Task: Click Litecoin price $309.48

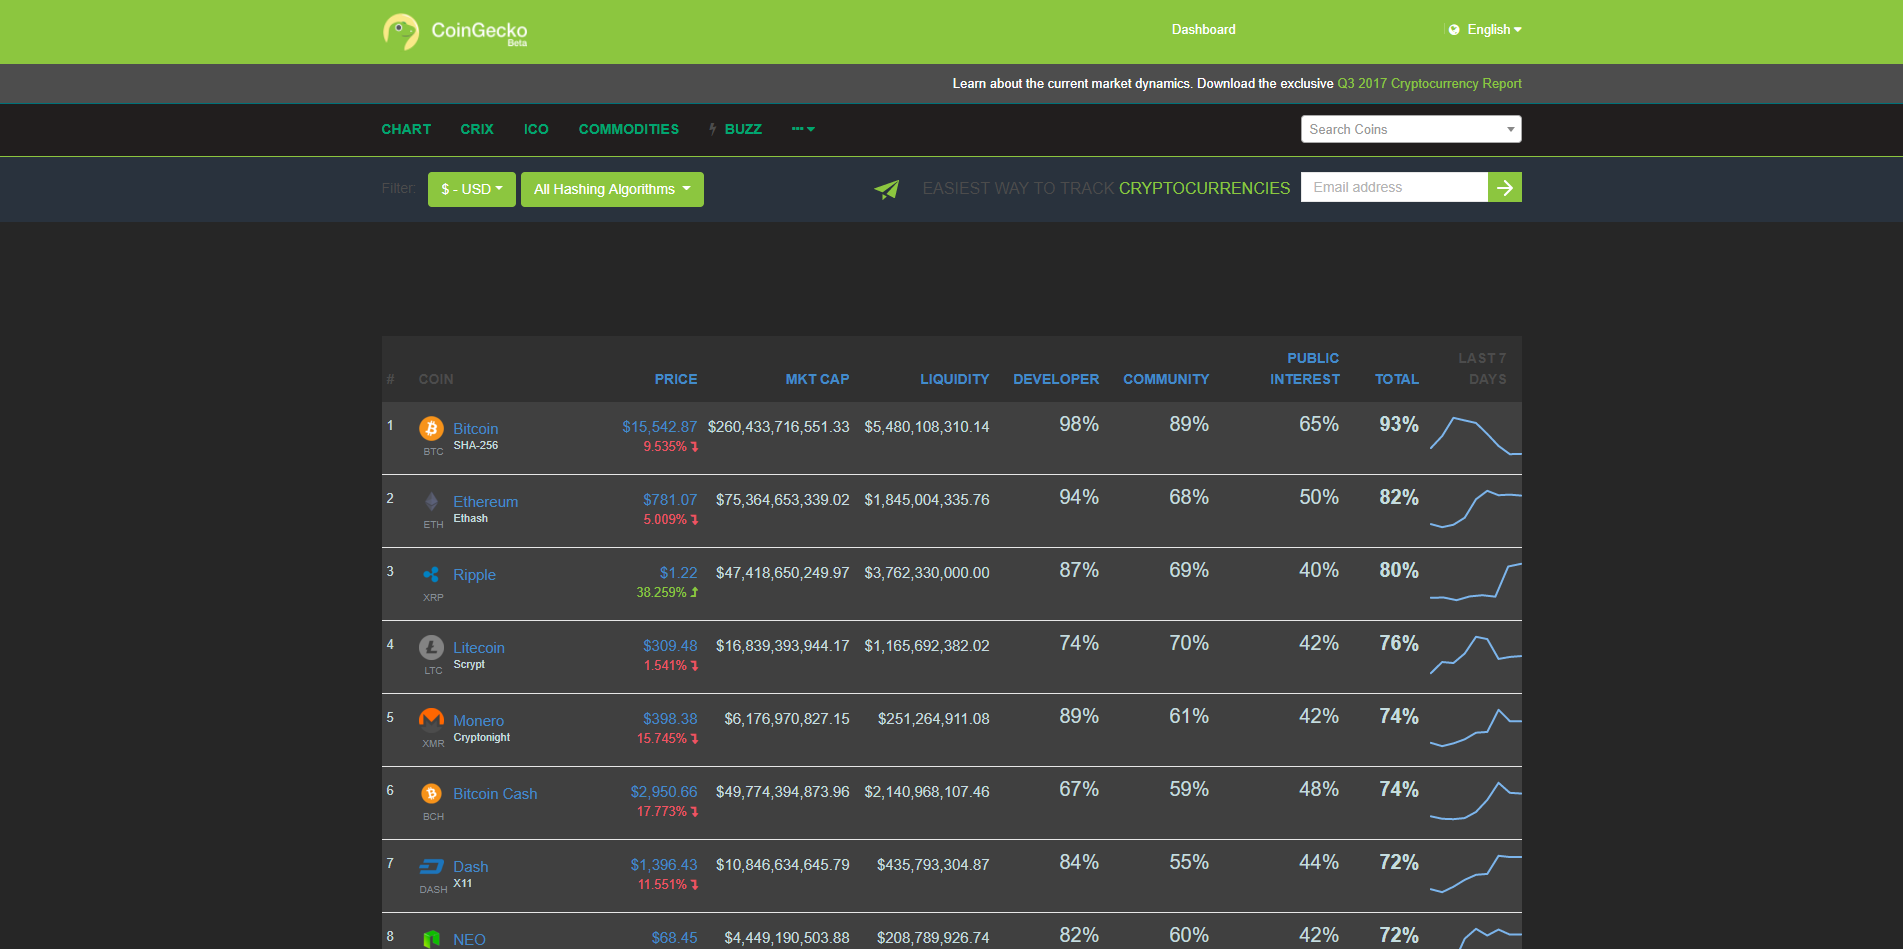Action: (x=670, y=646)
